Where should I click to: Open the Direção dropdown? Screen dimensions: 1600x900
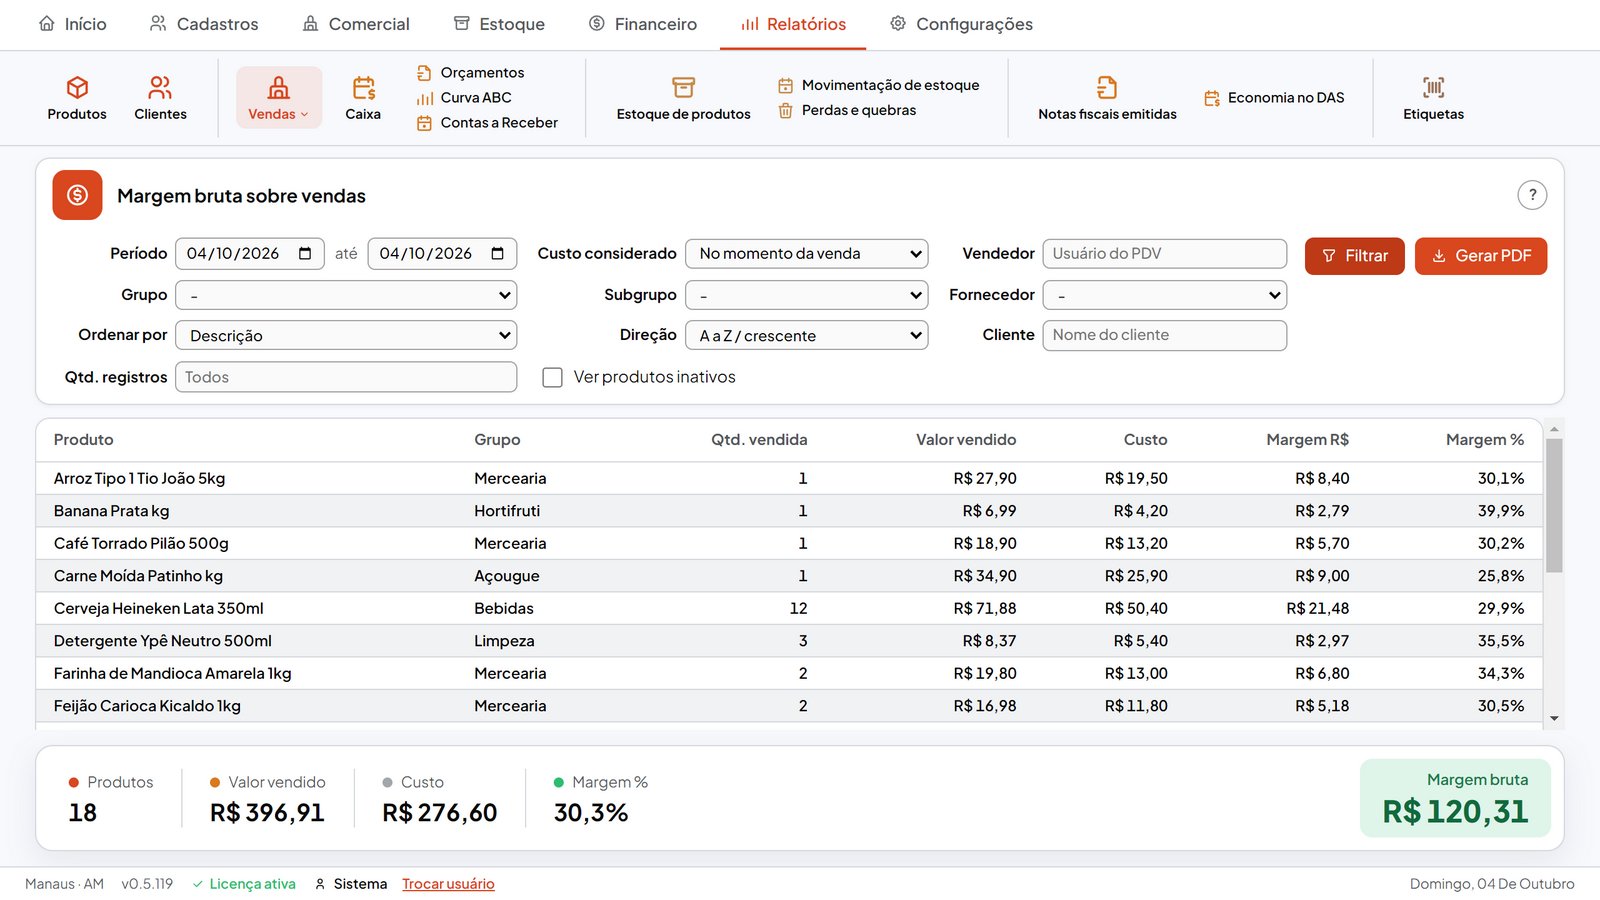coord(807,335)
